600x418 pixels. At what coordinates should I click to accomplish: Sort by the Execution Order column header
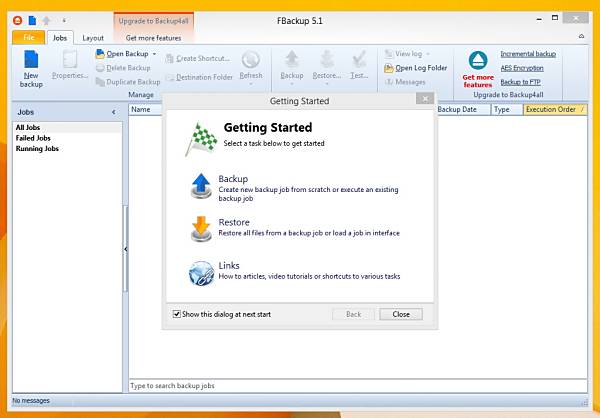point(555,109)
